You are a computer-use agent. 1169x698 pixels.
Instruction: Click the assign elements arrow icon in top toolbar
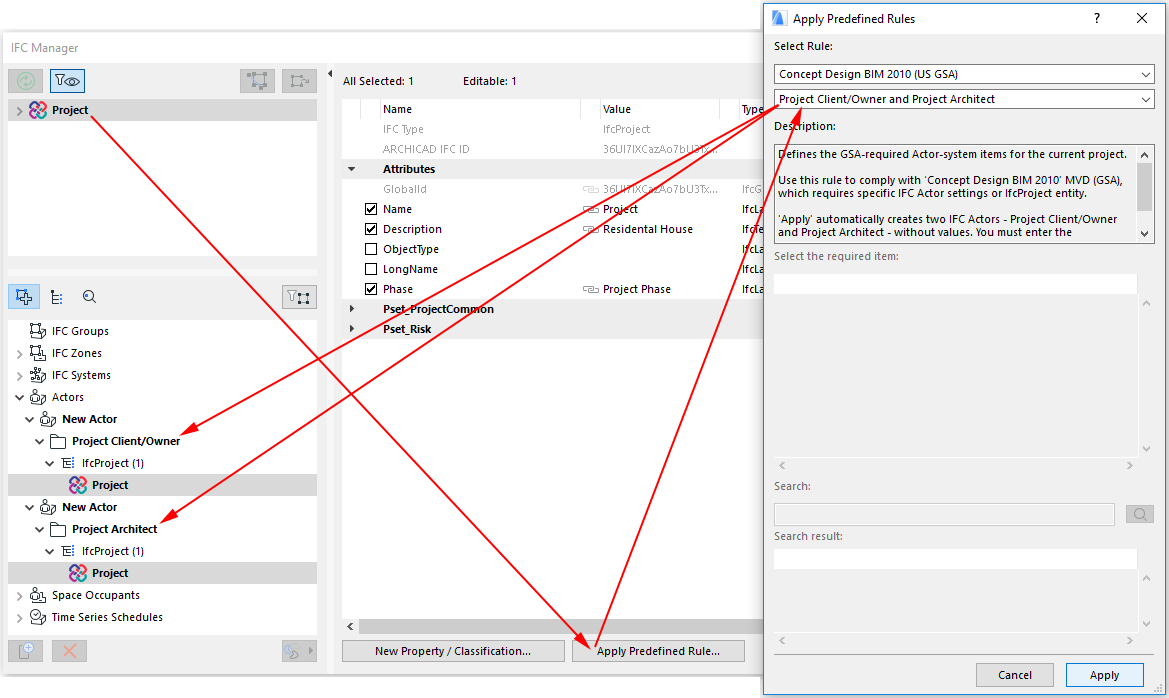[300, 81]
